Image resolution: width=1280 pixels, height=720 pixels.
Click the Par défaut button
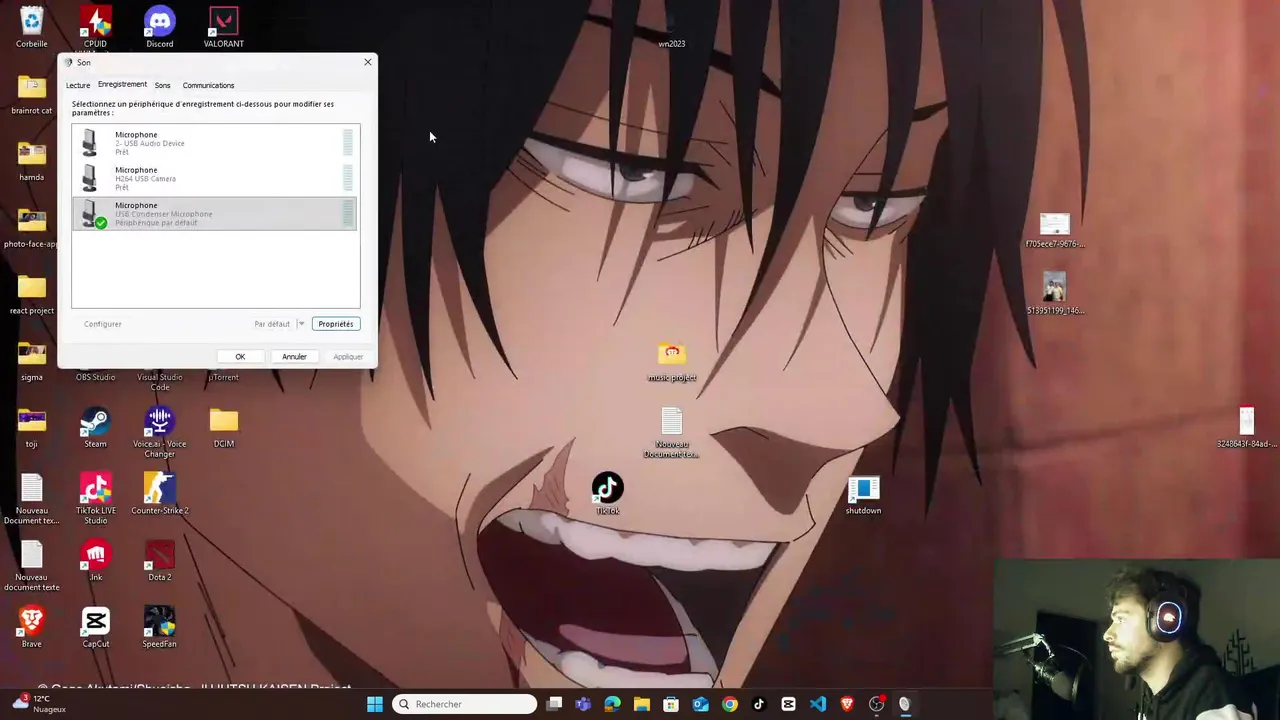(x=272, y=324)
